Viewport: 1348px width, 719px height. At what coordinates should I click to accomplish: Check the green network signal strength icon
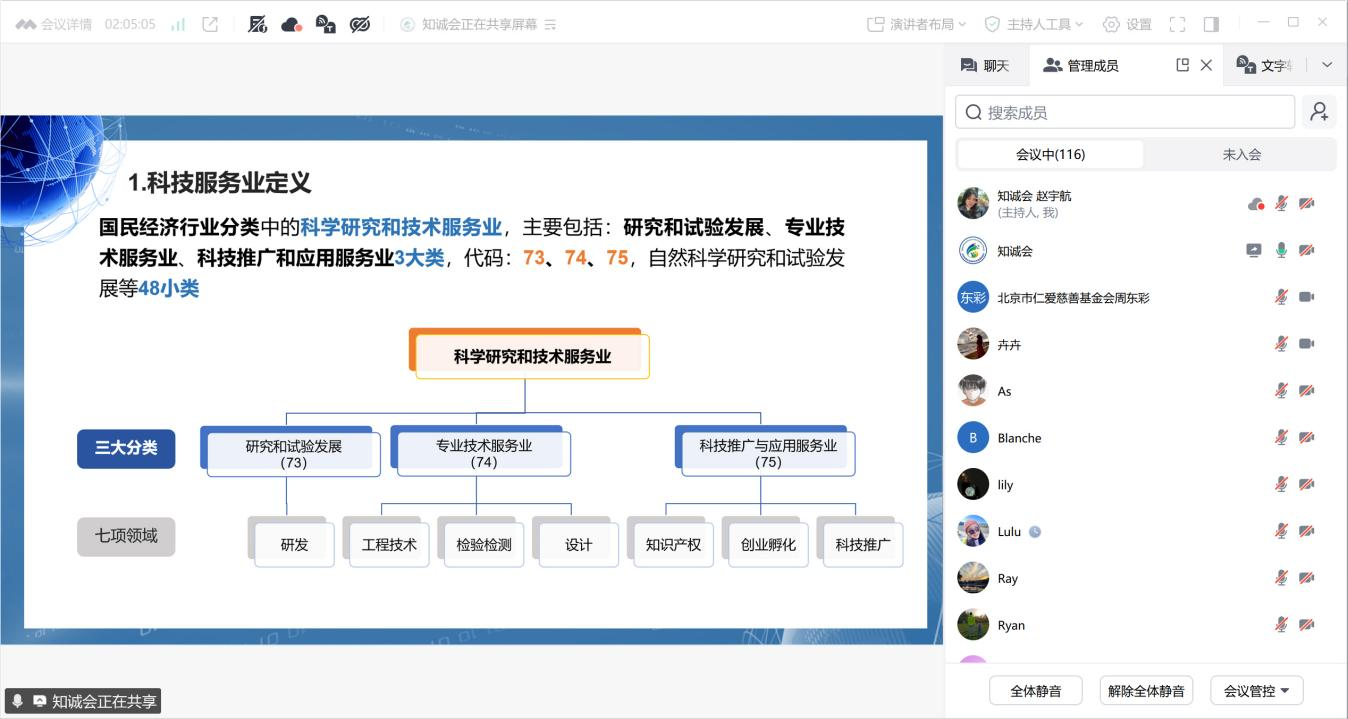pyautogui.click(x=178, y=24)
